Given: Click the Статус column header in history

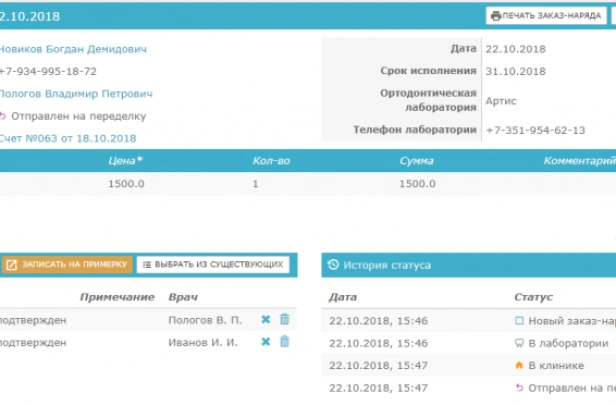Looking at the screenshot, I should pos(533,297).
